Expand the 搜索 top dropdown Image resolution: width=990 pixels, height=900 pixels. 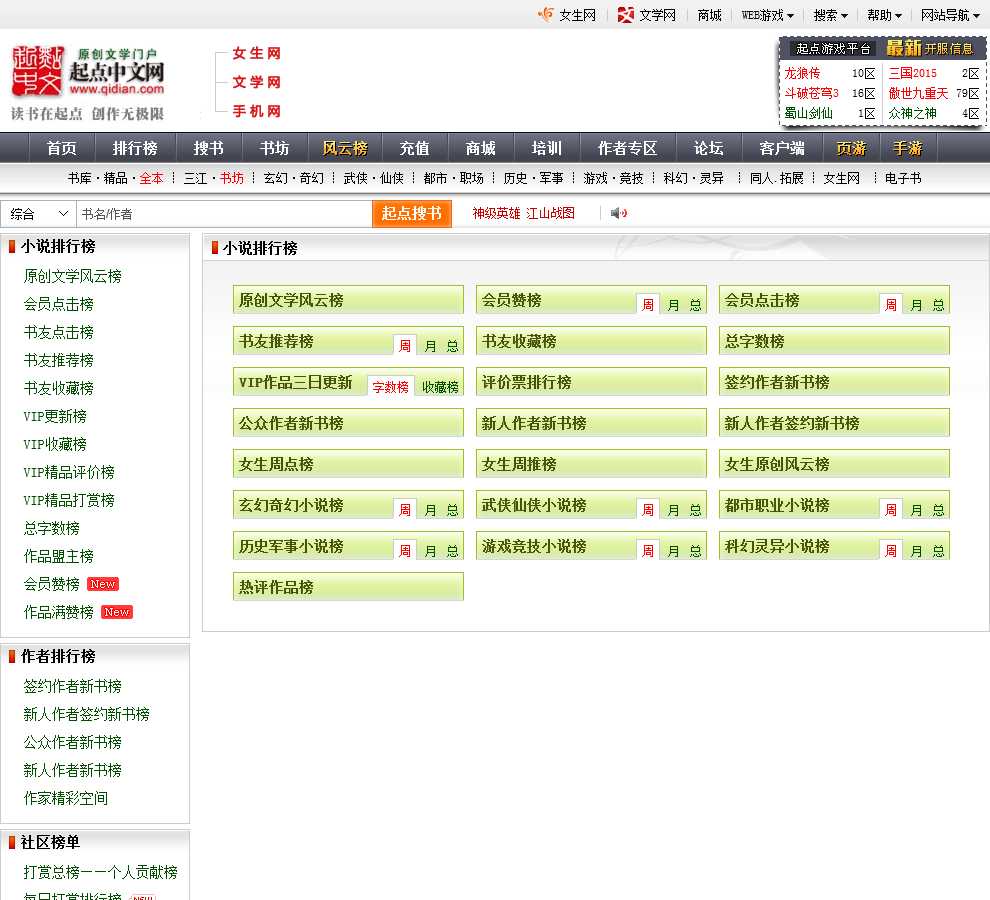point(830,15)
